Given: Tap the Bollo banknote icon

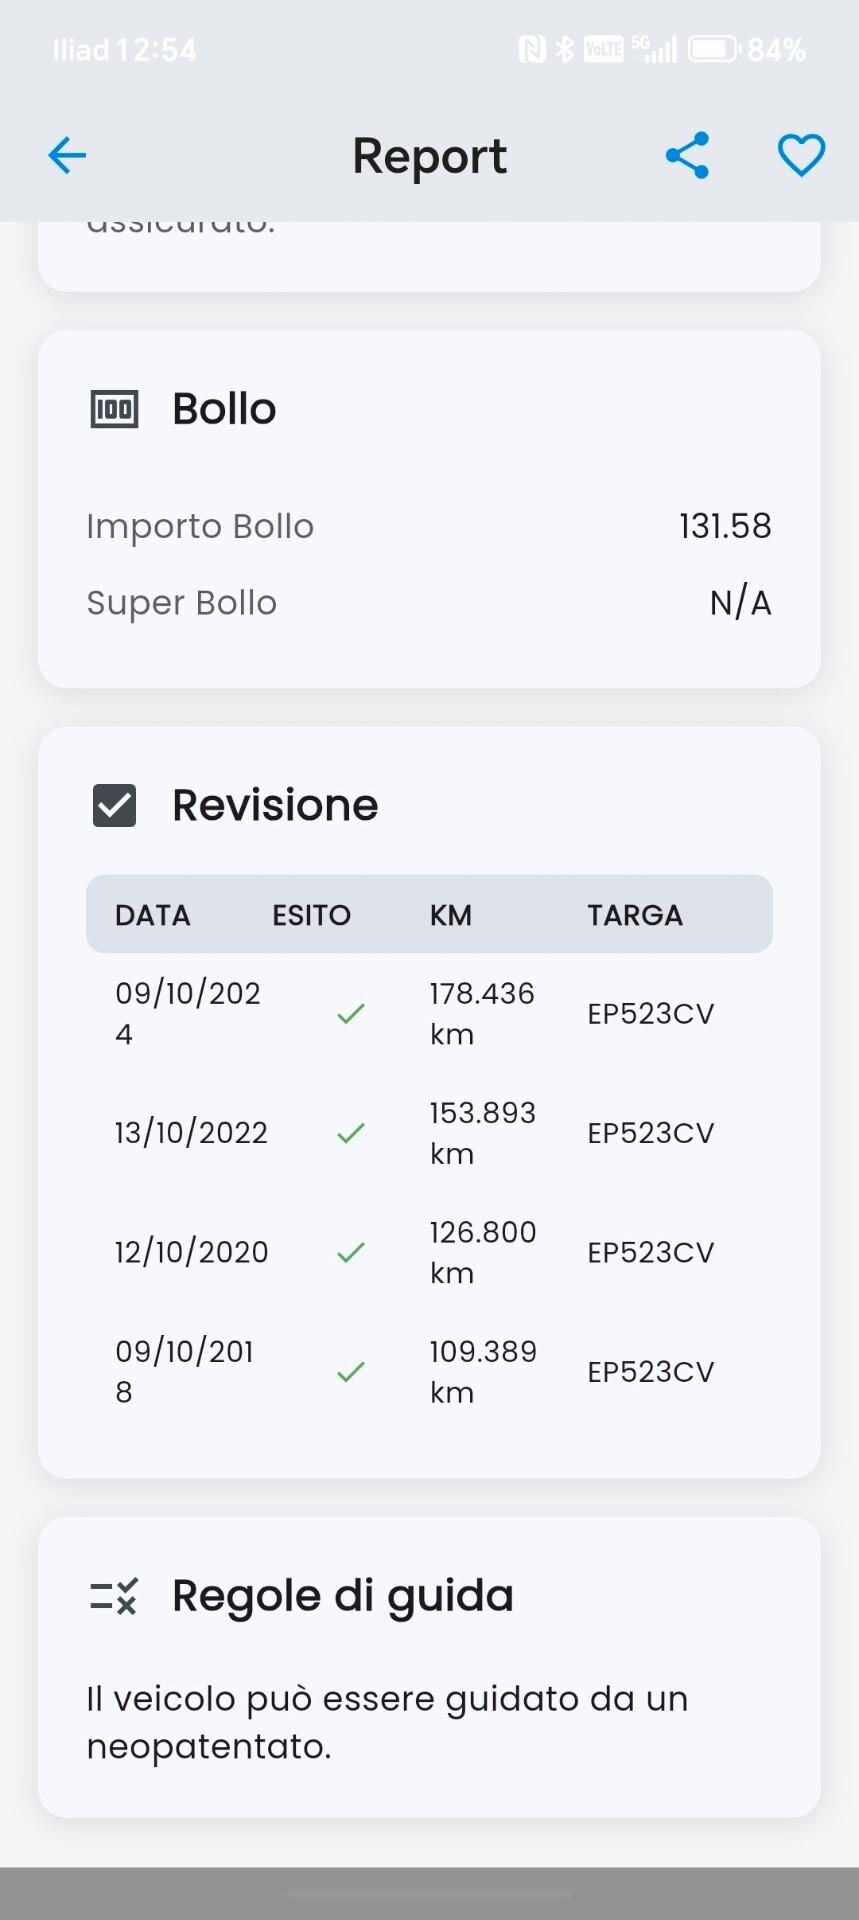Looking at the screenshot, I should pos(115,409).
